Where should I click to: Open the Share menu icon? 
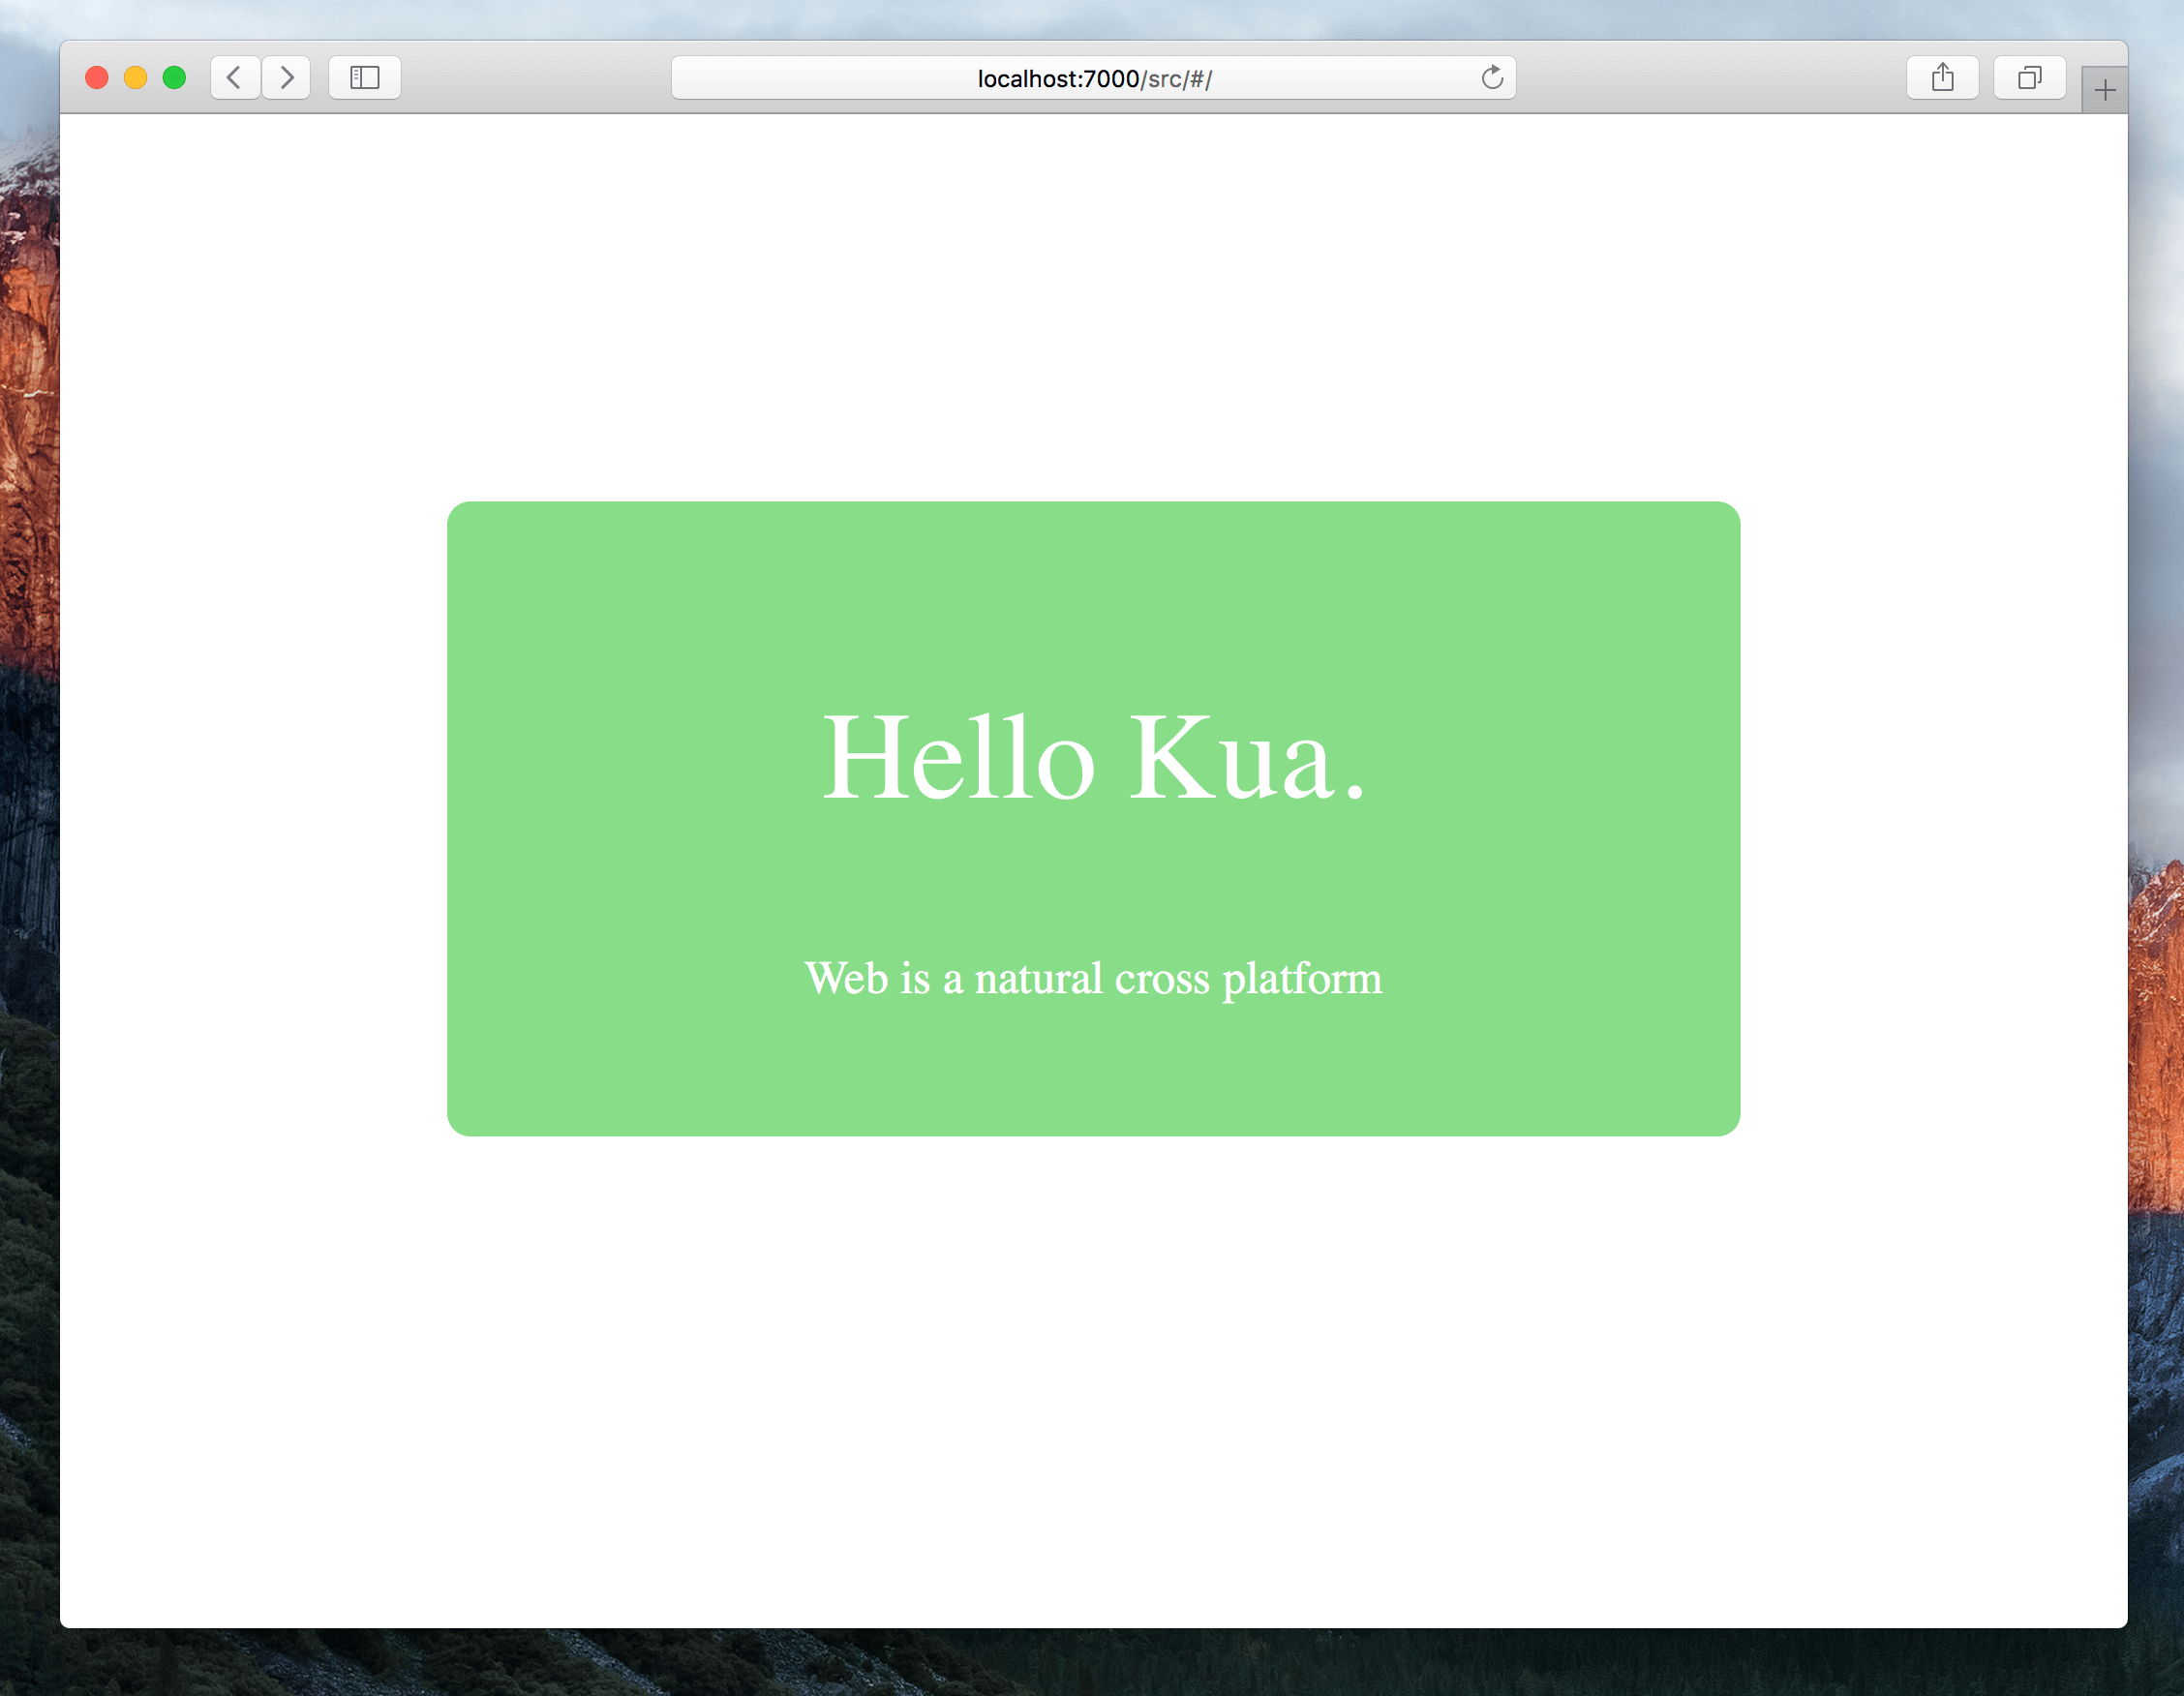pos(1941,78)
